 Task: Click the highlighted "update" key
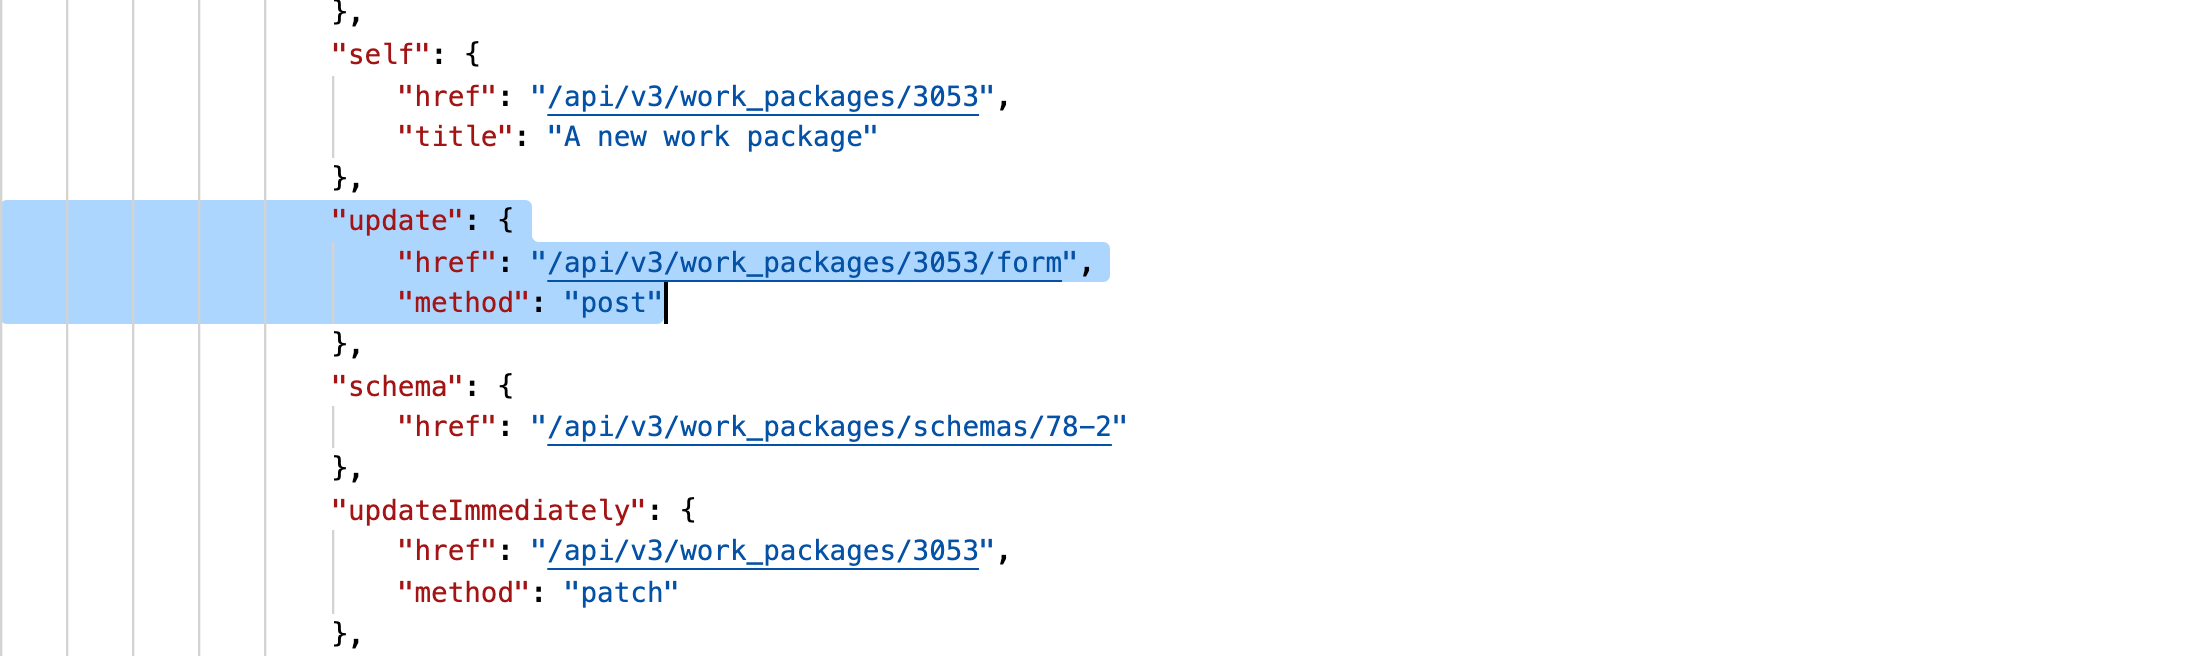coord(397,221)
